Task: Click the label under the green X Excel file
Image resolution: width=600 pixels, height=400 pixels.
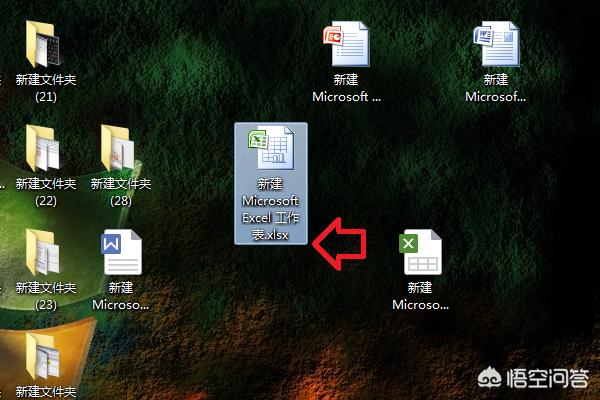Action: pos(420,295)
